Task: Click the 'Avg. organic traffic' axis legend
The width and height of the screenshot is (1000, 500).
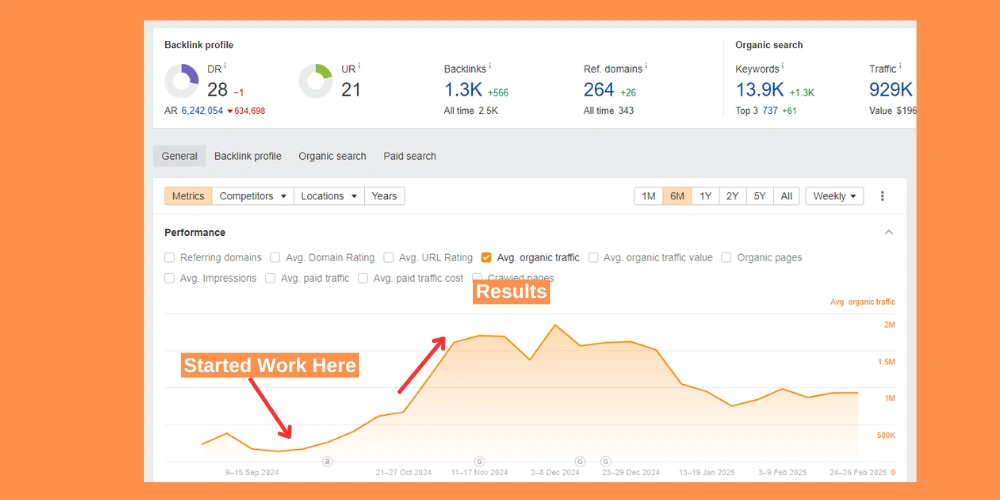Action: tap(862, 302)
